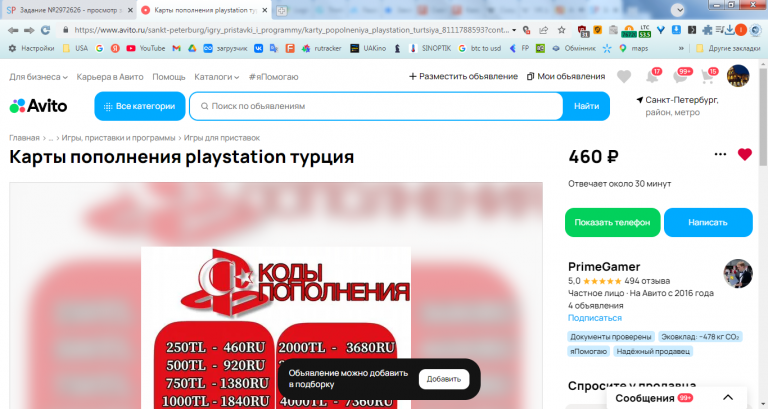Open the Все категории menu

point(140,106)
